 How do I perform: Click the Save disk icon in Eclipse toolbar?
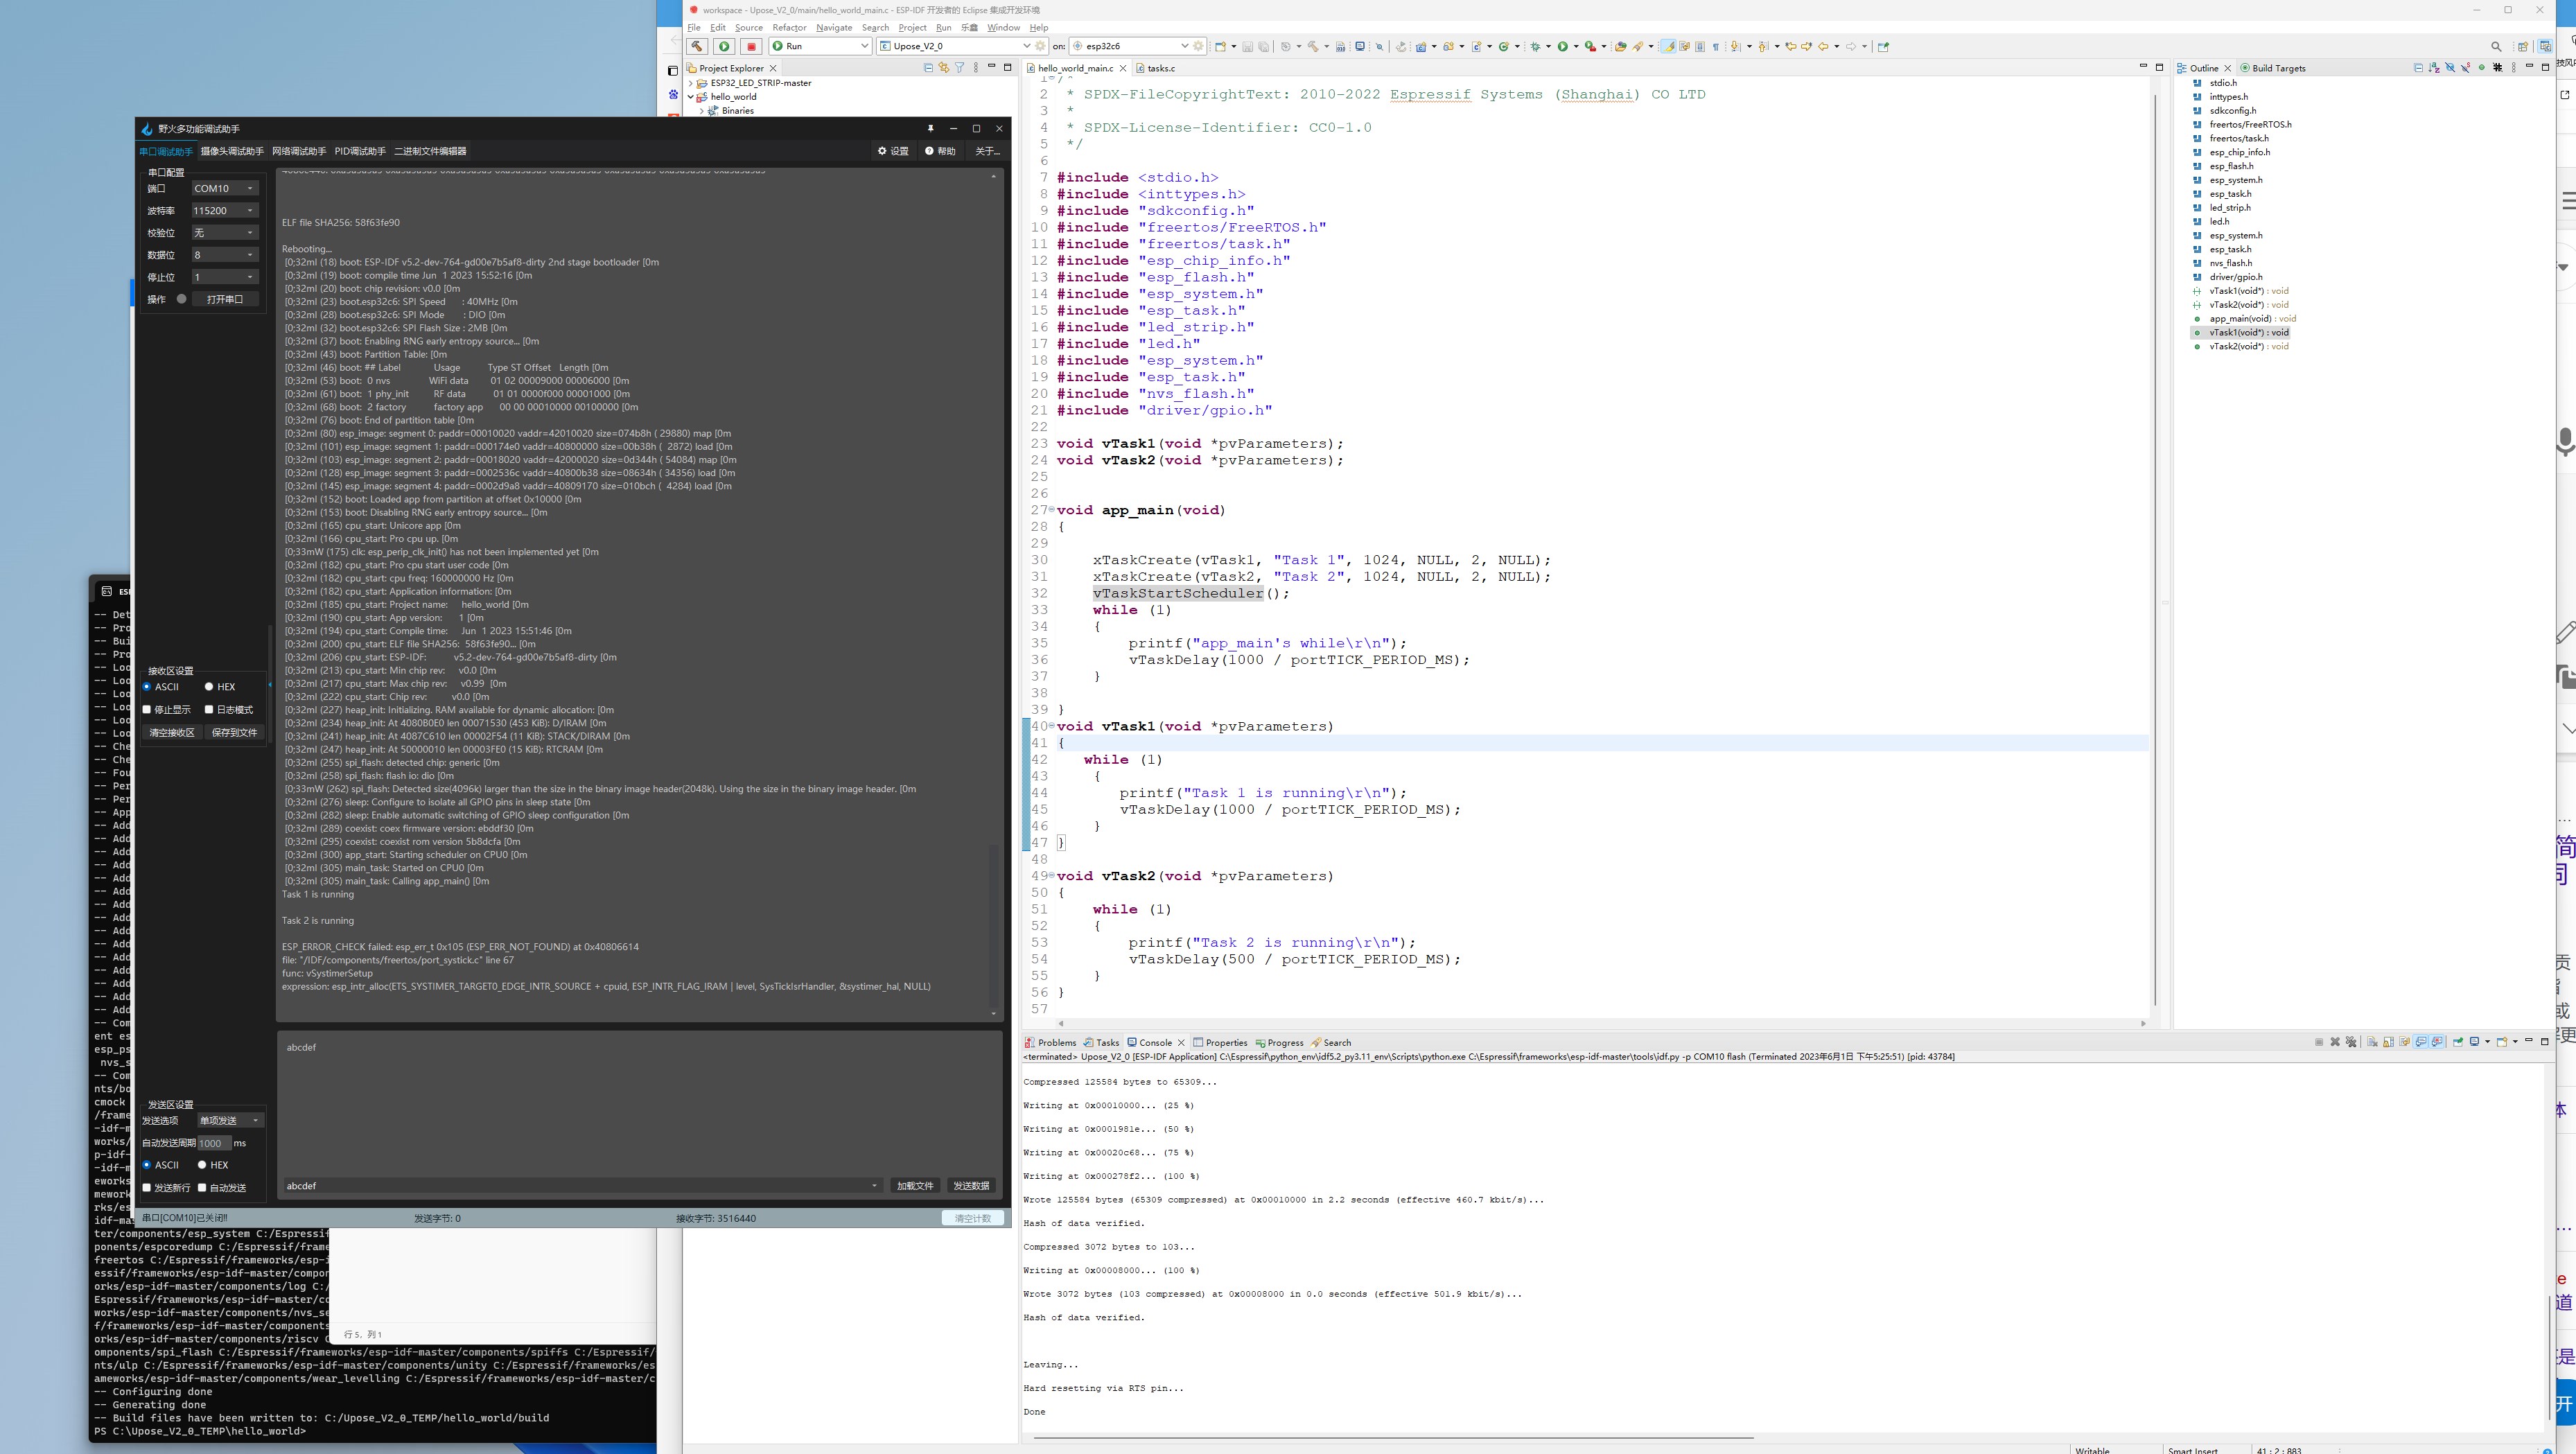pyautogui.click(x=1247, y=46)
